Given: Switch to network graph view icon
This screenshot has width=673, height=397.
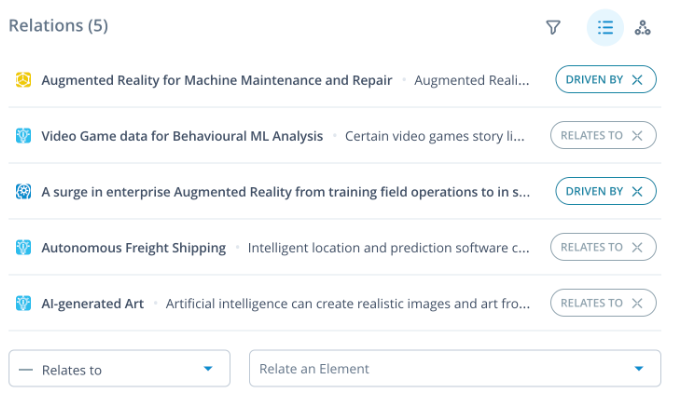Looking at the screenshot, I should point(643,27).
